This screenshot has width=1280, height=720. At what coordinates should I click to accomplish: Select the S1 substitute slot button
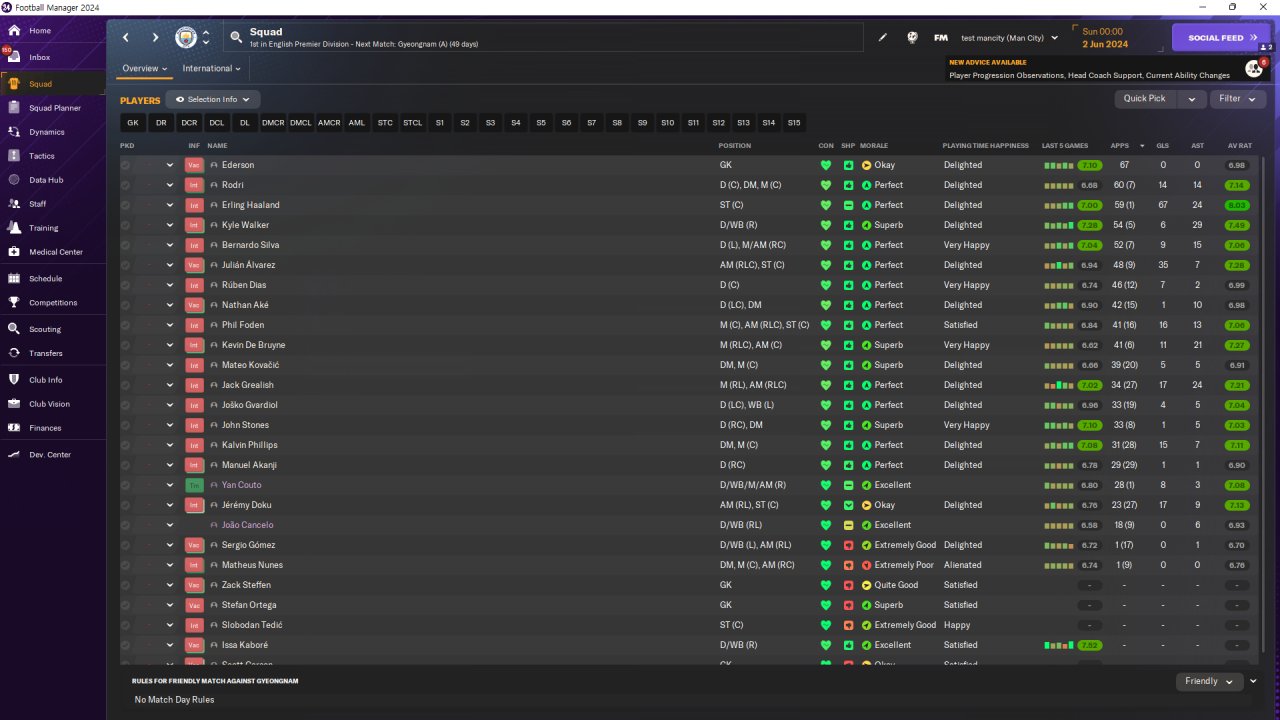point(439,123)
